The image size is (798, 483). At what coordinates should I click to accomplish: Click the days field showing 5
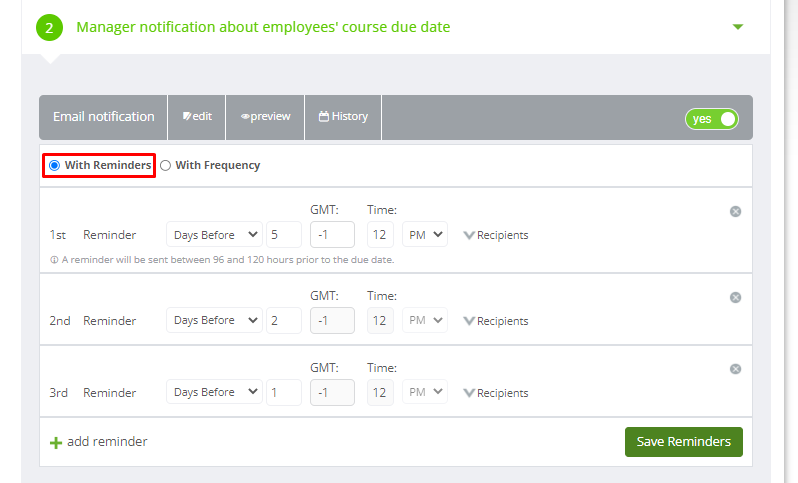click(x=284, y=235)
